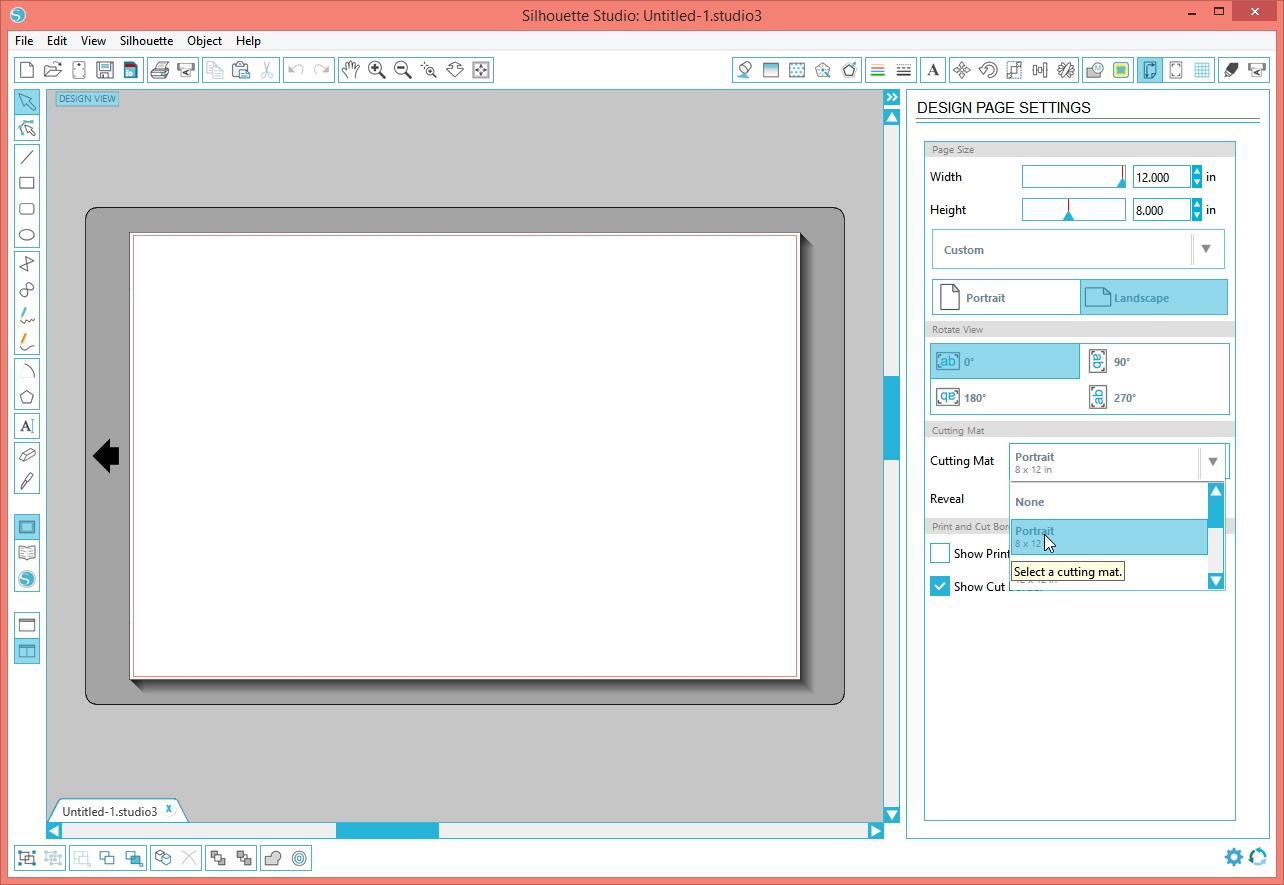This screenshot has height=885, width=1284.
Task: Save to SD card icon
Action: click(x=131, y=70)
